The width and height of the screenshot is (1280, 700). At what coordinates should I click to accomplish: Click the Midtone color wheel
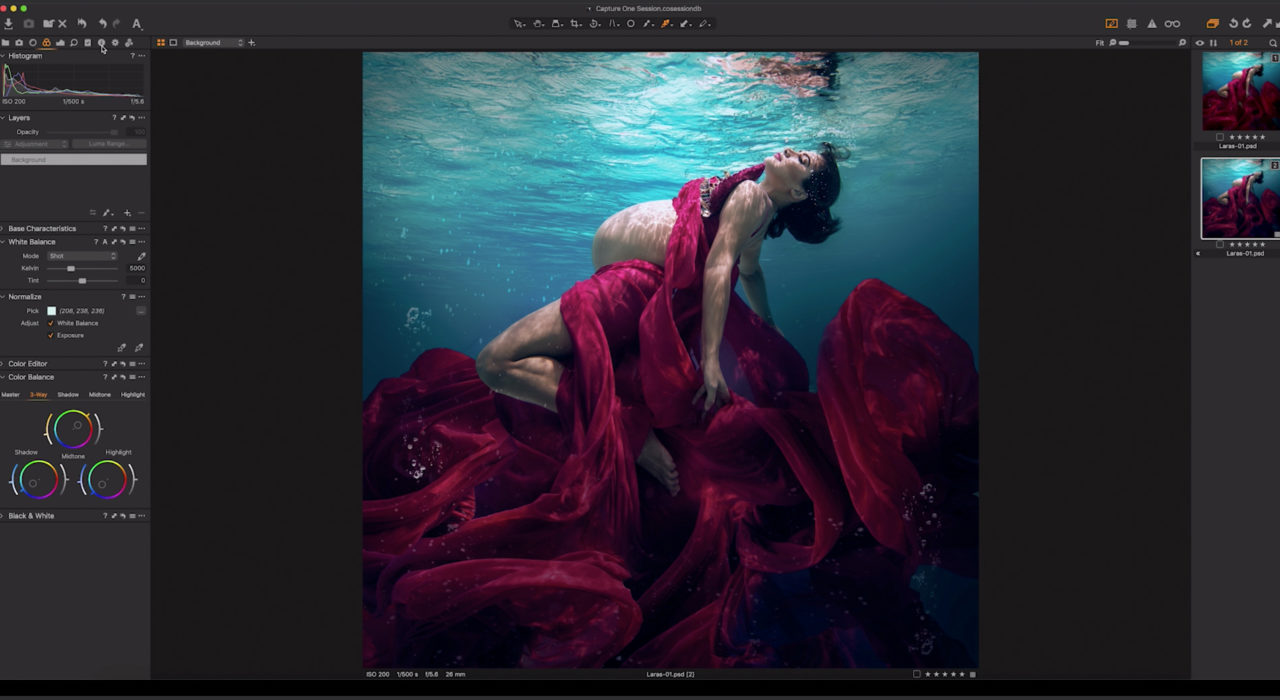[x=73, y=429]
